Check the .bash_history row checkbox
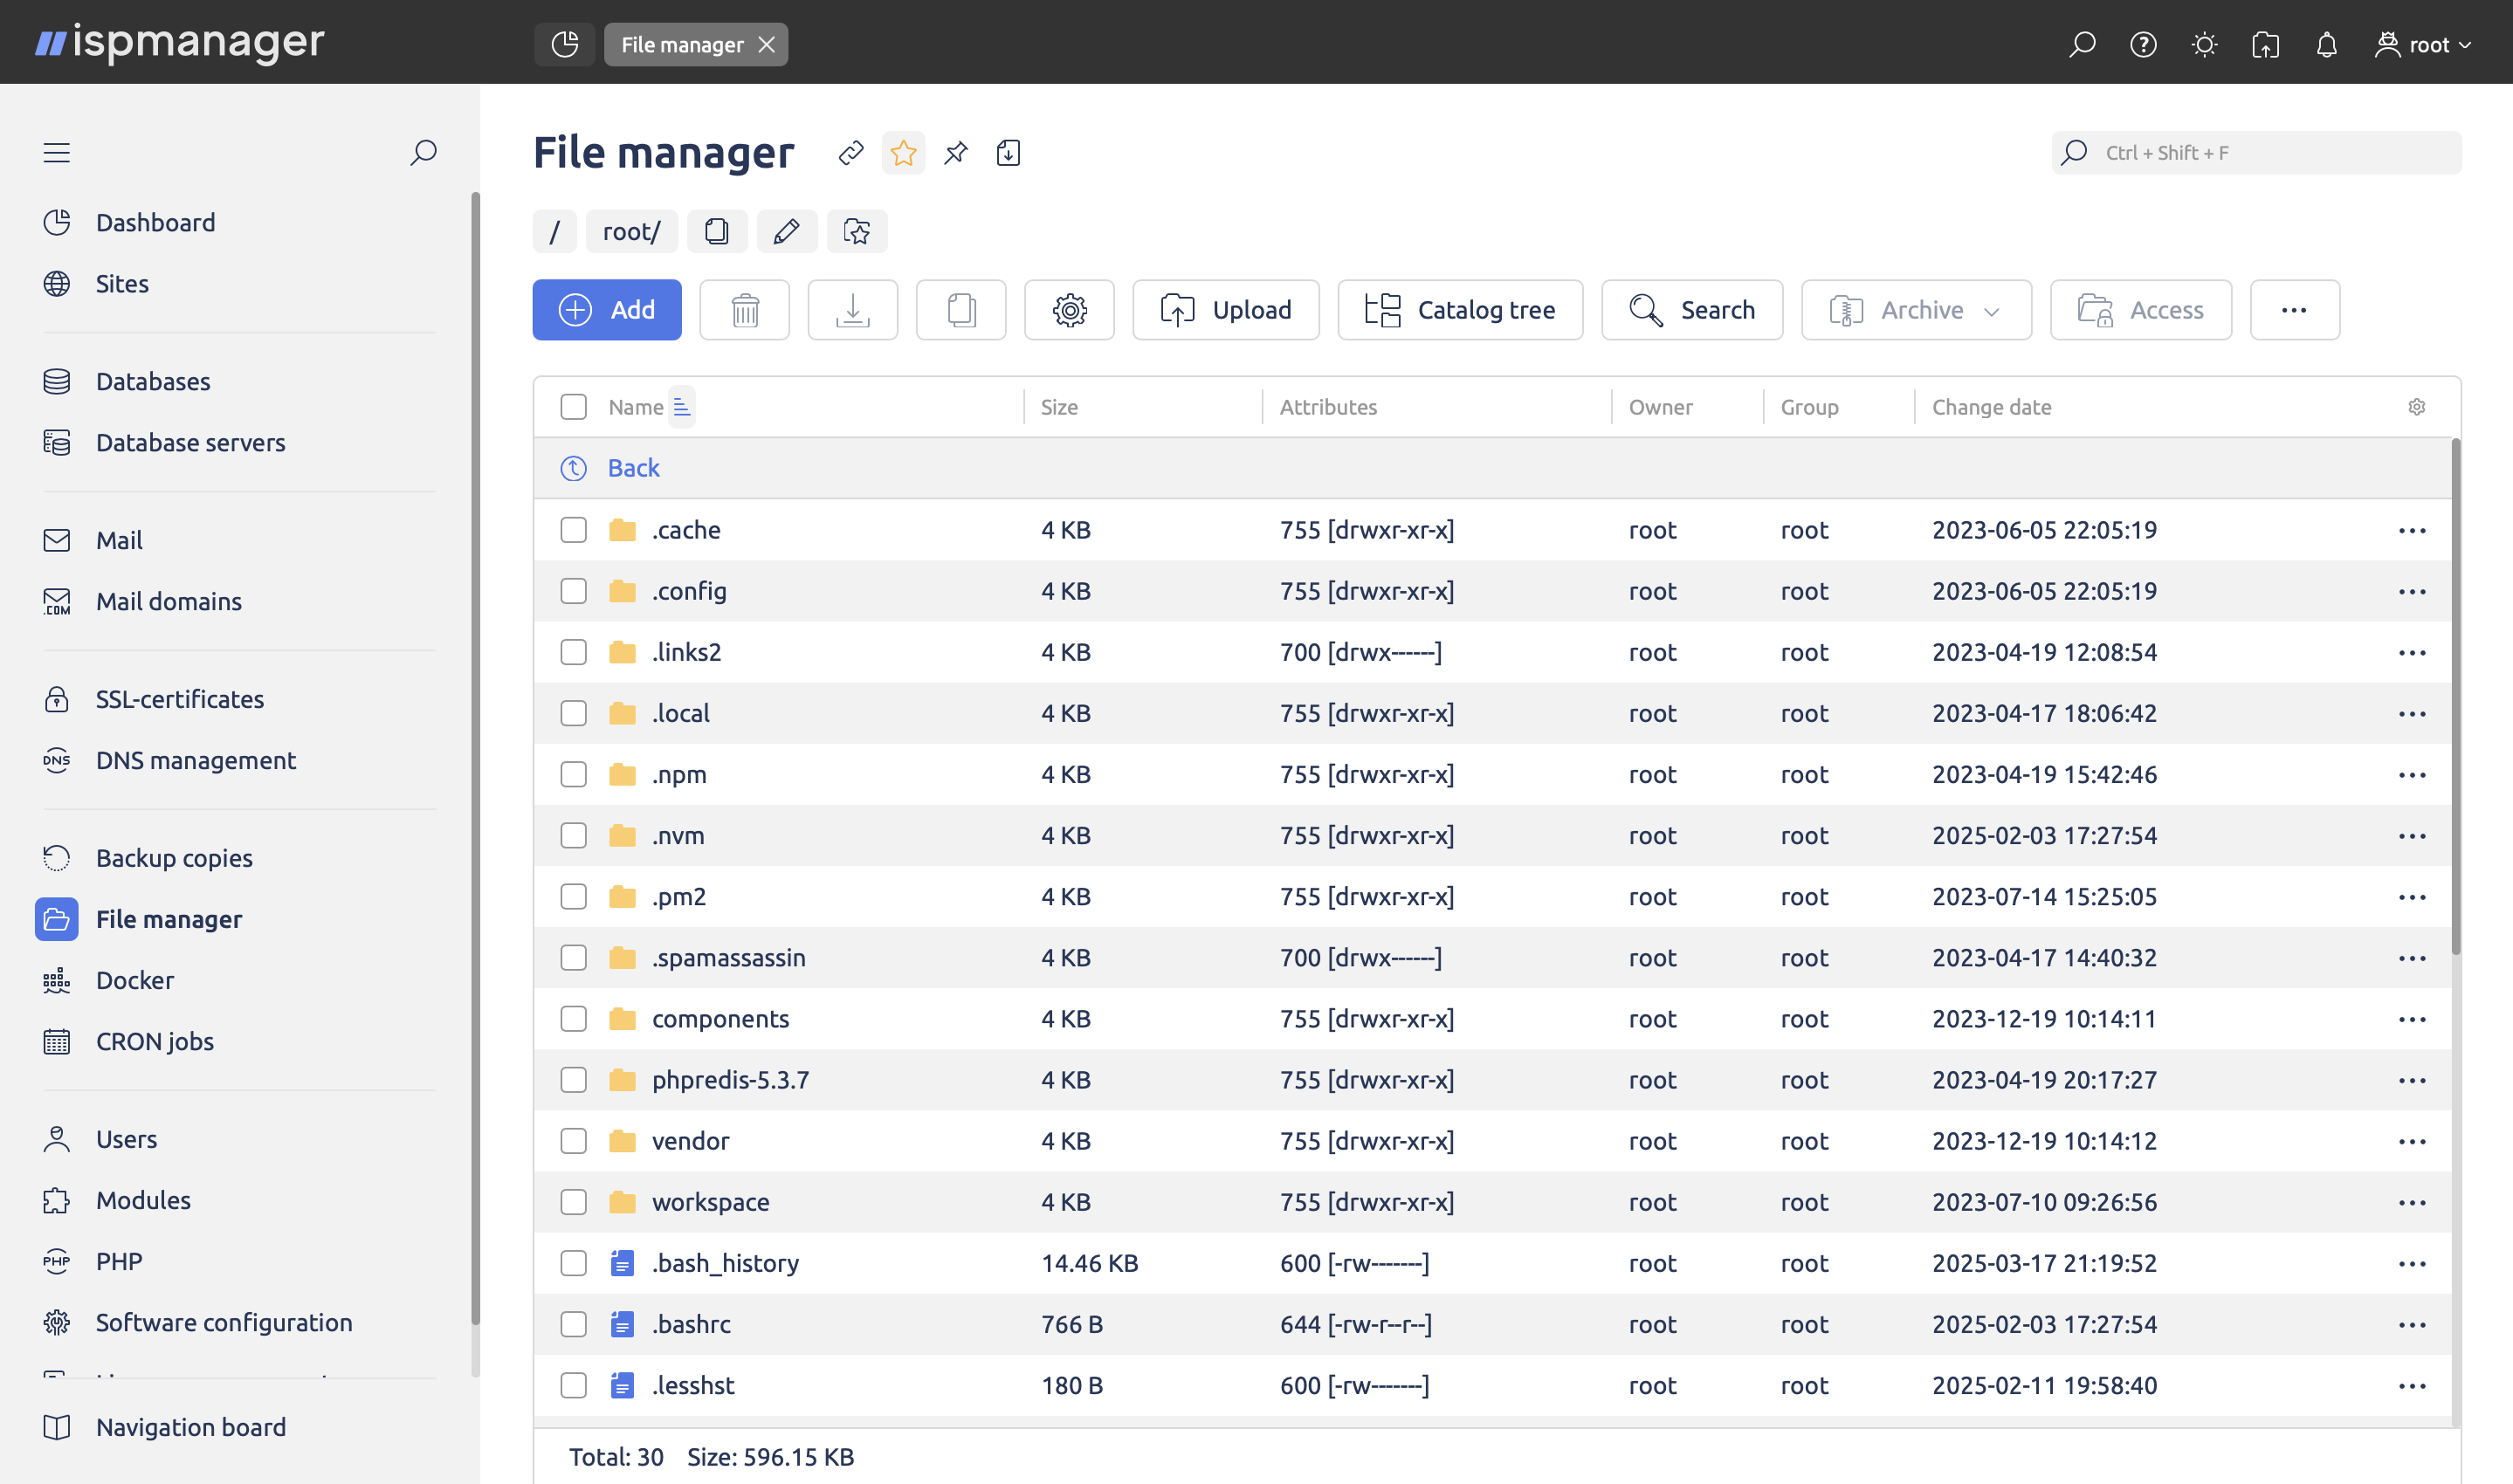Image resolution: width=2513 pixels, height=1484 pixels. (x=573, y=1263)
